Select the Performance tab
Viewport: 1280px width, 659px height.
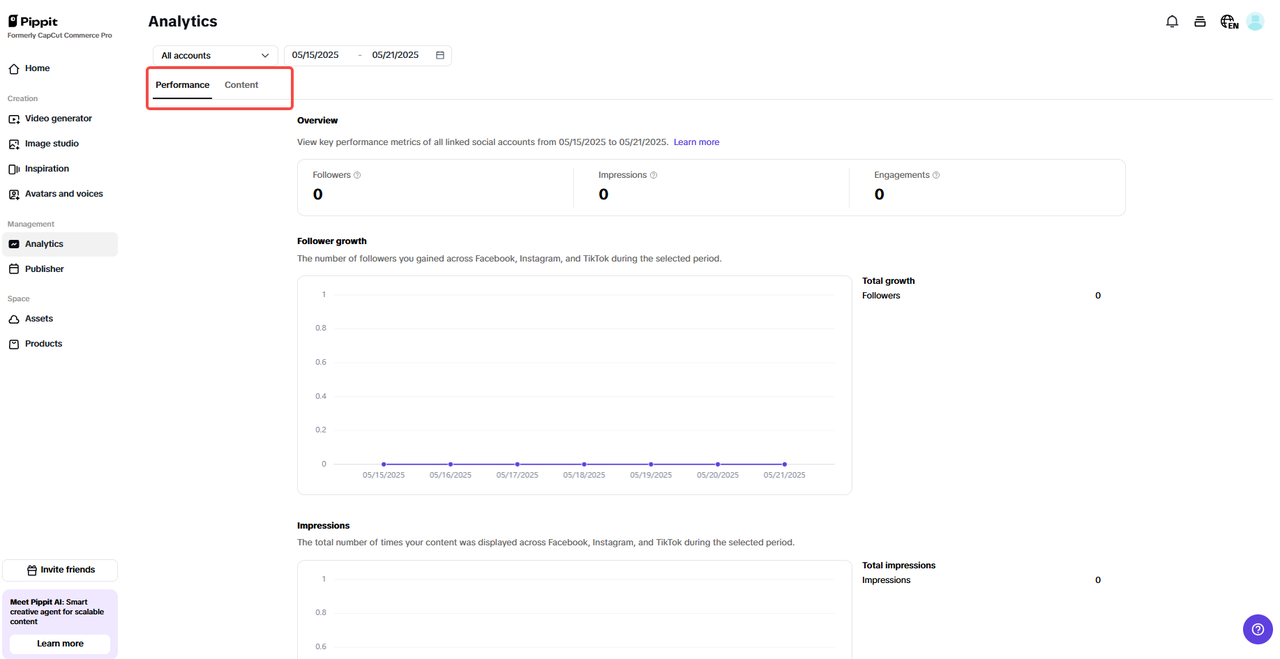pos(182,85)
